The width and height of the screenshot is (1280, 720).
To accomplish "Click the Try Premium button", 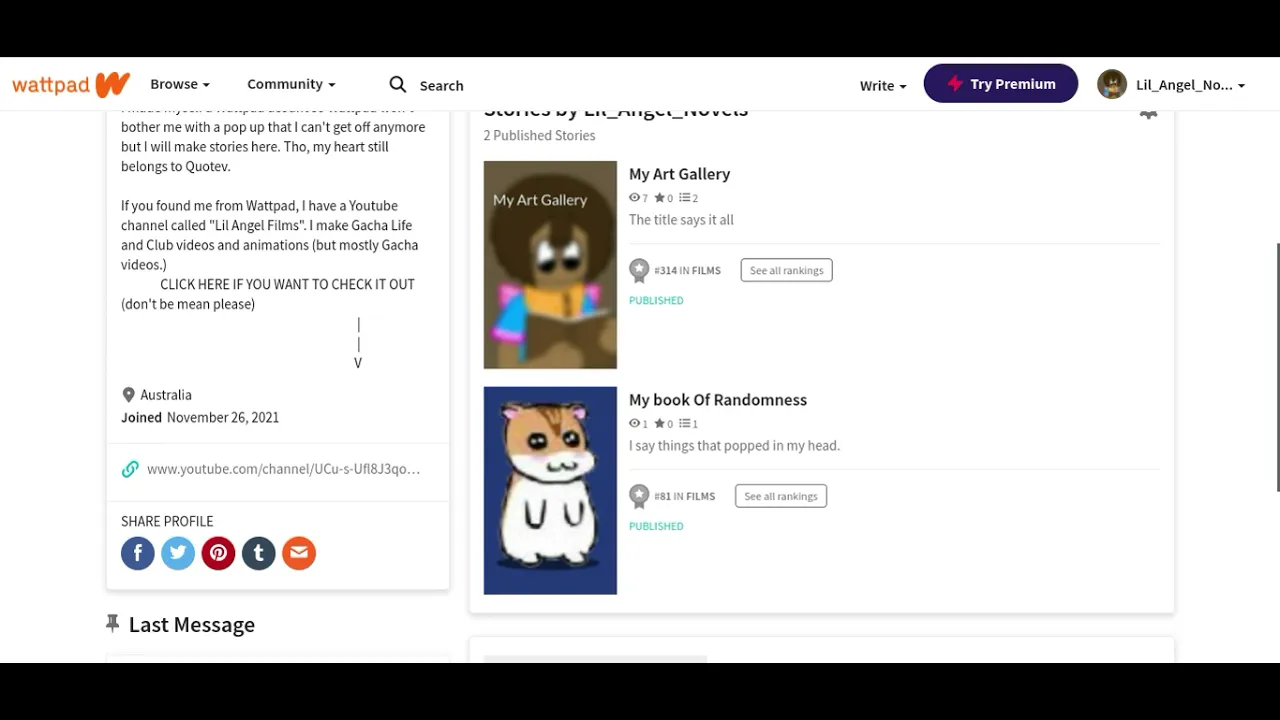I will (x=1001, y=83).
